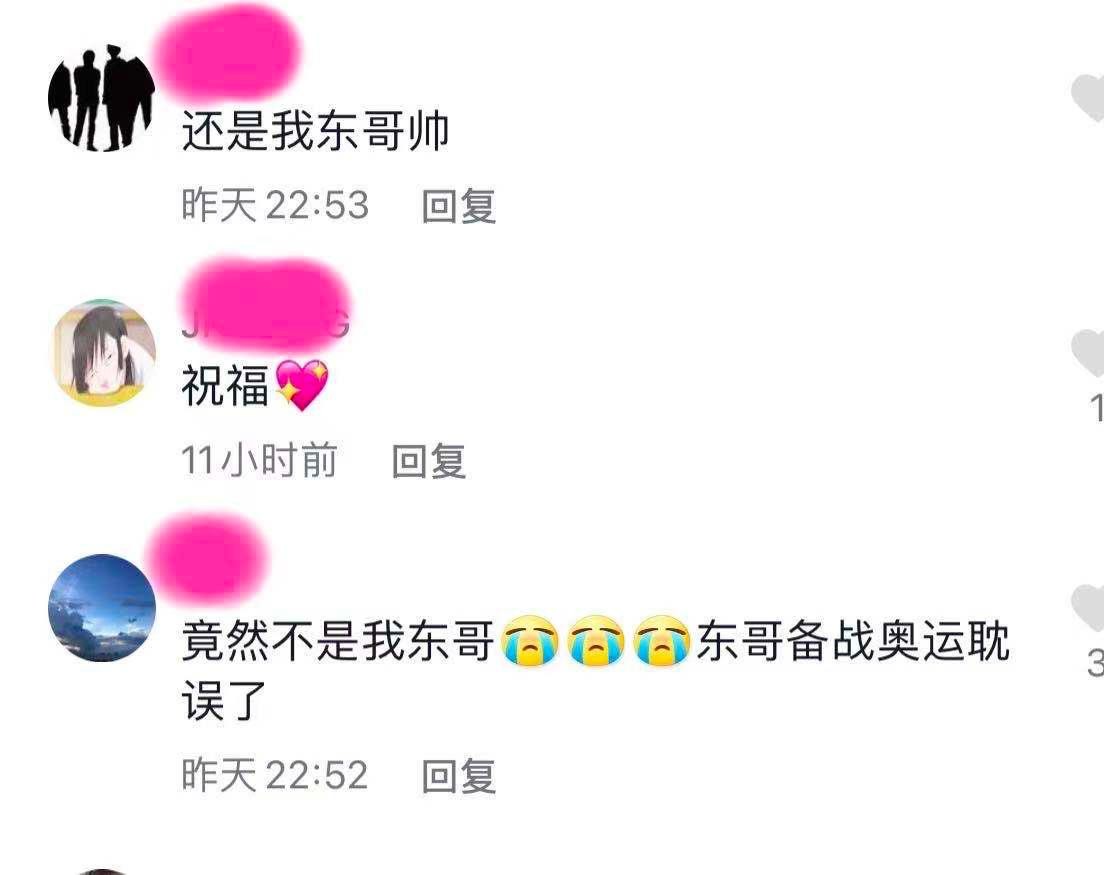Open the silhouette figures avatar profile
The height and width of the screenshot is (875, 1104).
pos(102,98)
